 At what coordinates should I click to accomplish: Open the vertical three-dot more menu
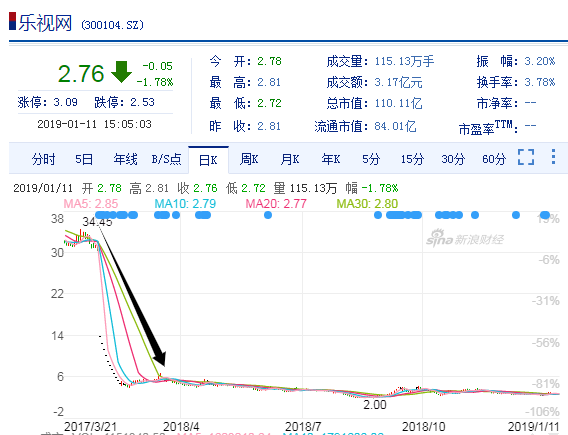click(553, 156)
